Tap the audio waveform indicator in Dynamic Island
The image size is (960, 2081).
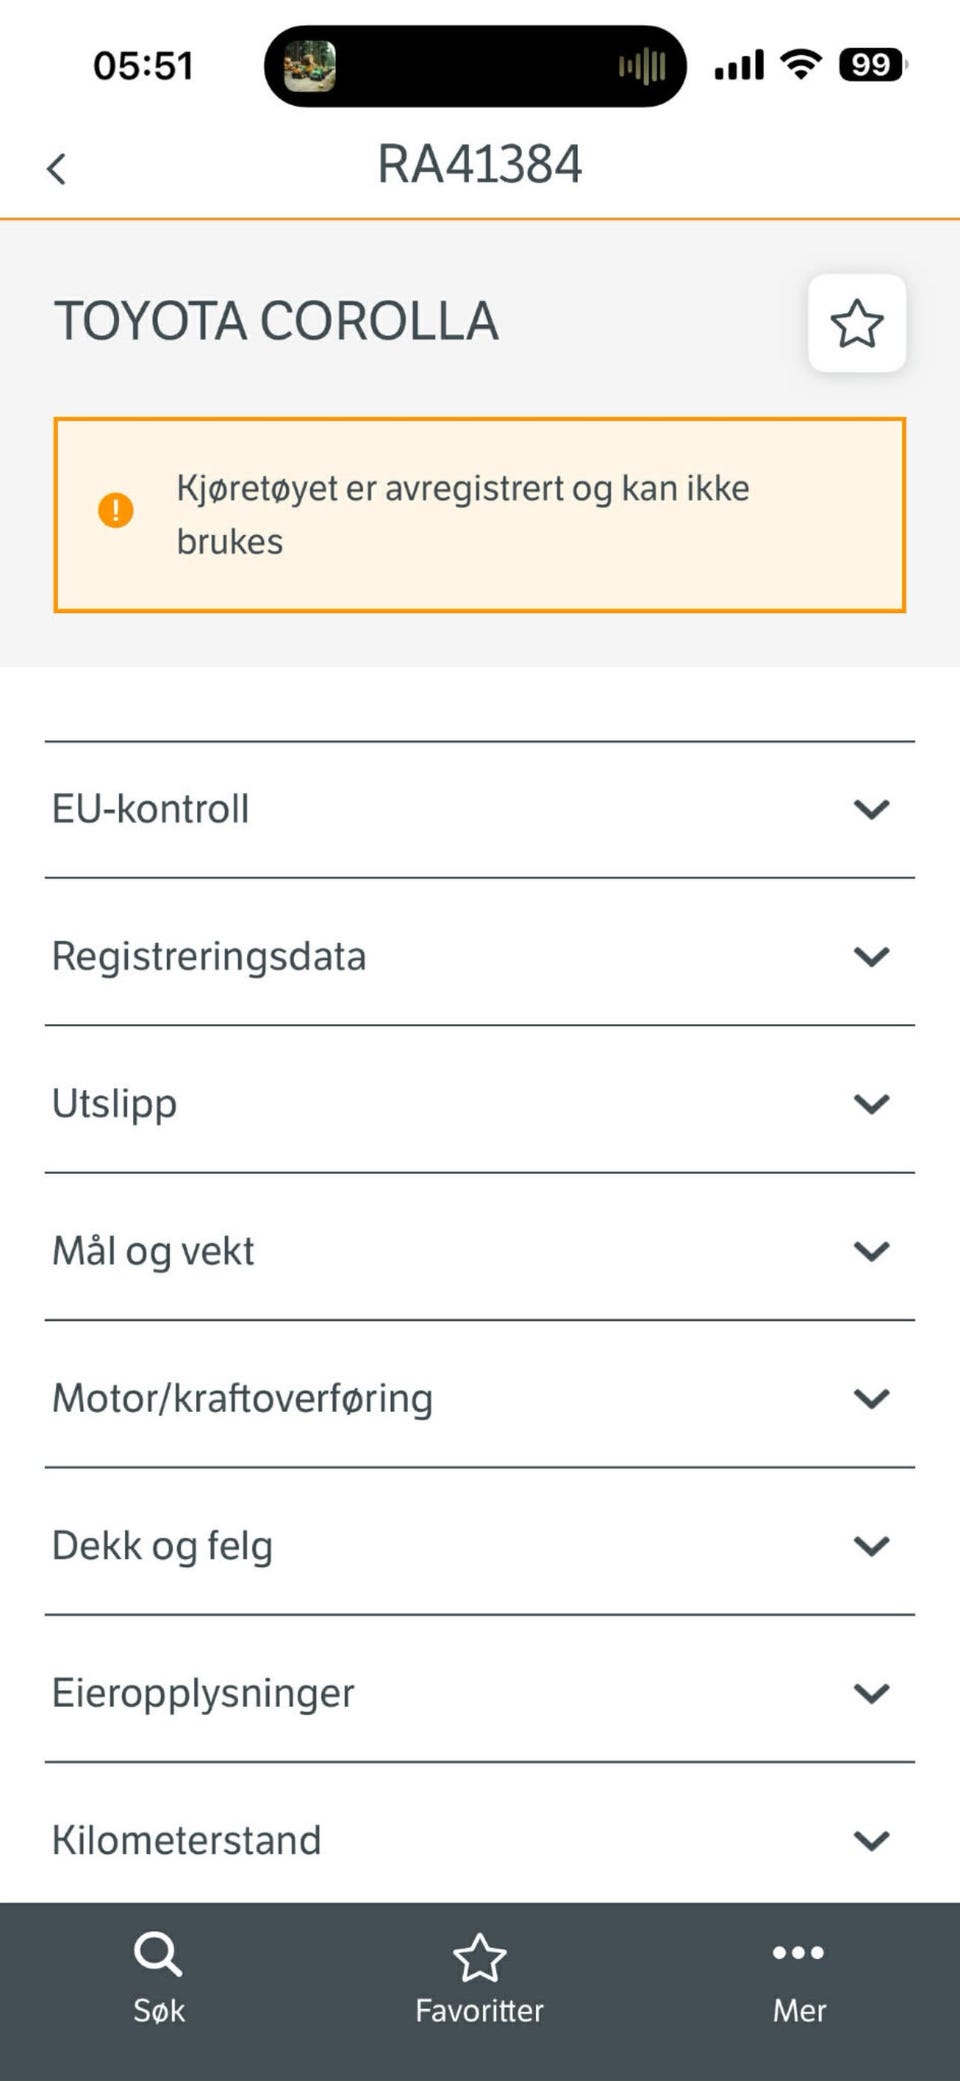642,67
